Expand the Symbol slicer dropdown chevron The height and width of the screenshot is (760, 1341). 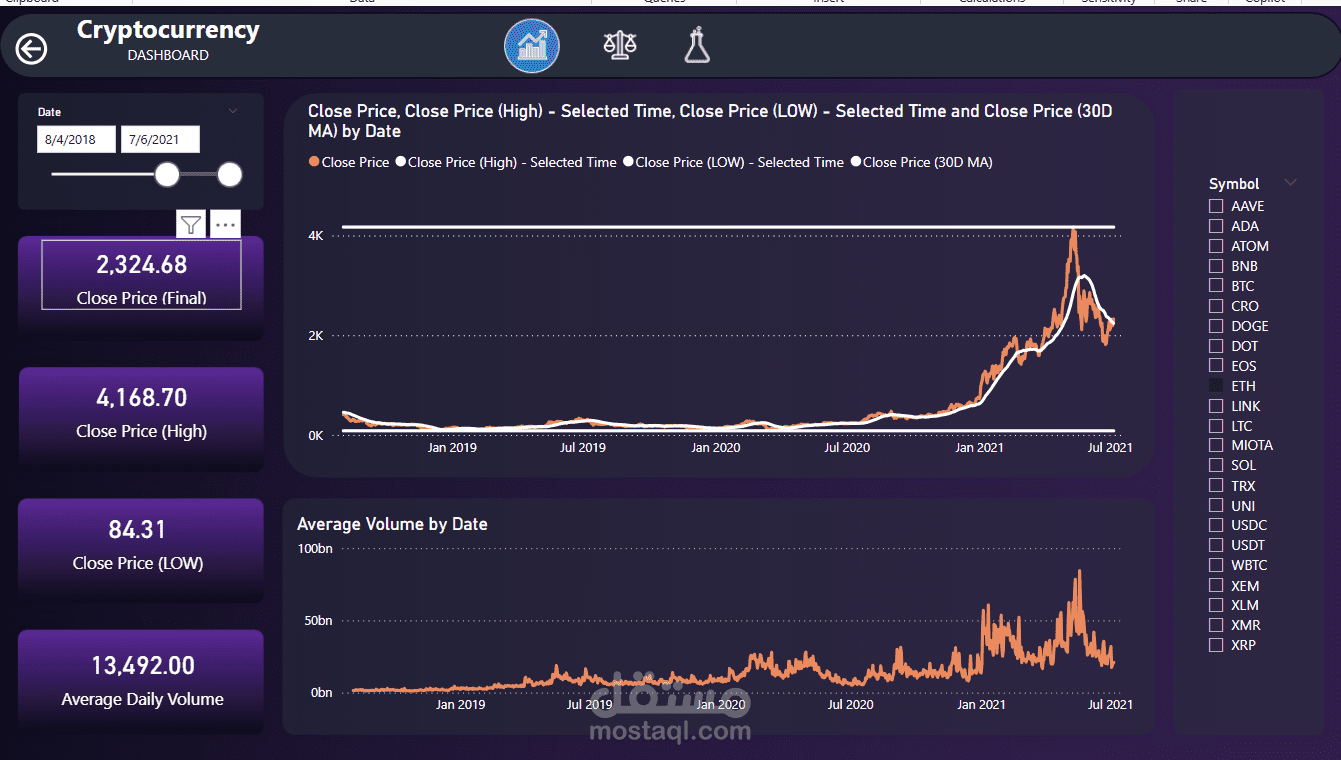click(x=1290, y=183)
